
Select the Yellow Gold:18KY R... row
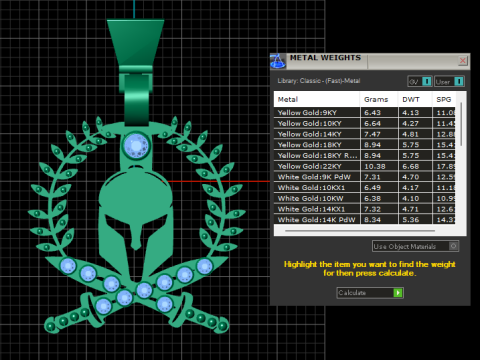coord(365,155)
